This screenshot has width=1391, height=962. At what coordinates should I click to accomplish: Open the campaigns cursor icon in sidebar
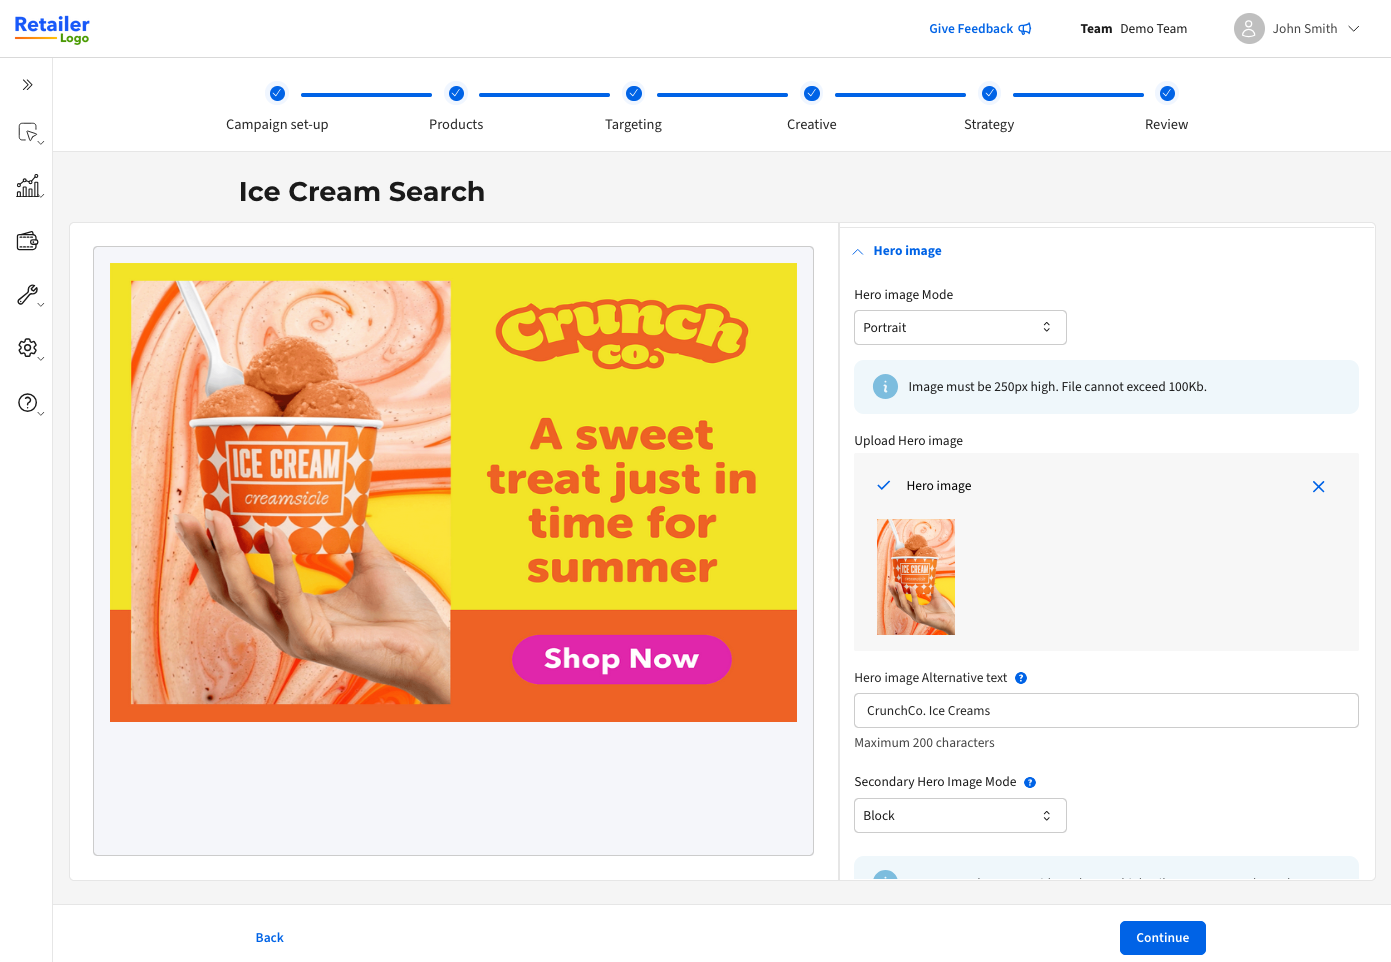coord(28,132)
